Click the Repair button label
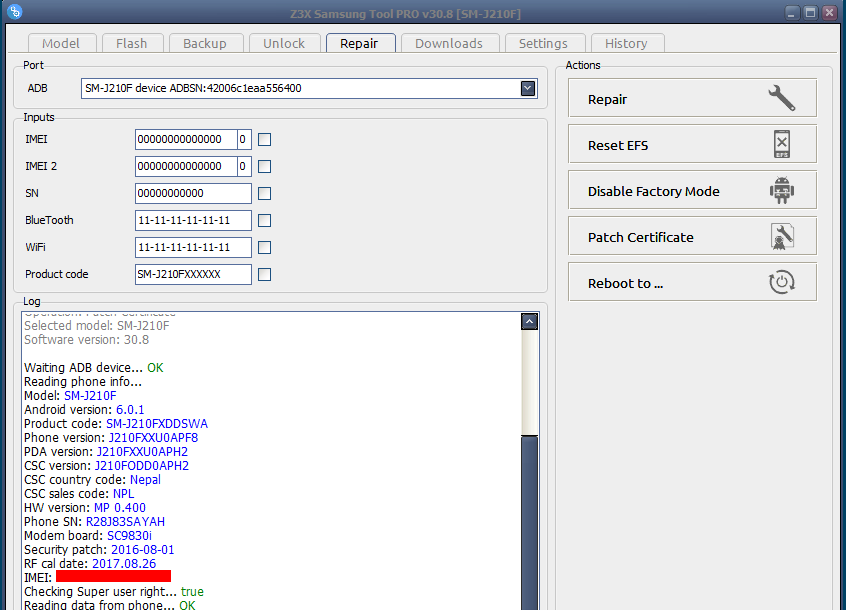 coord(608,100)
